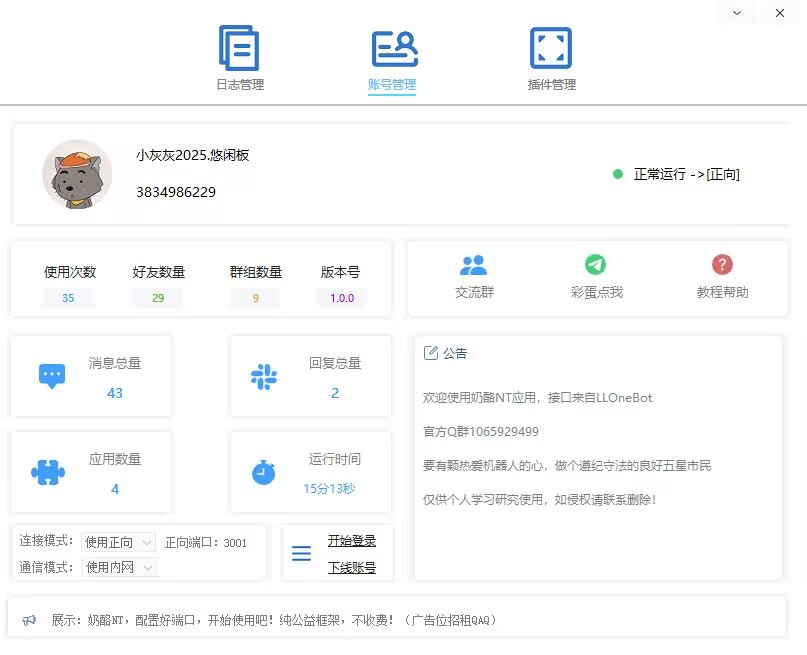This screenshot has height=655, width=807.
Task: Click the 开始登录 login link
Action: [x=350, y=540]
